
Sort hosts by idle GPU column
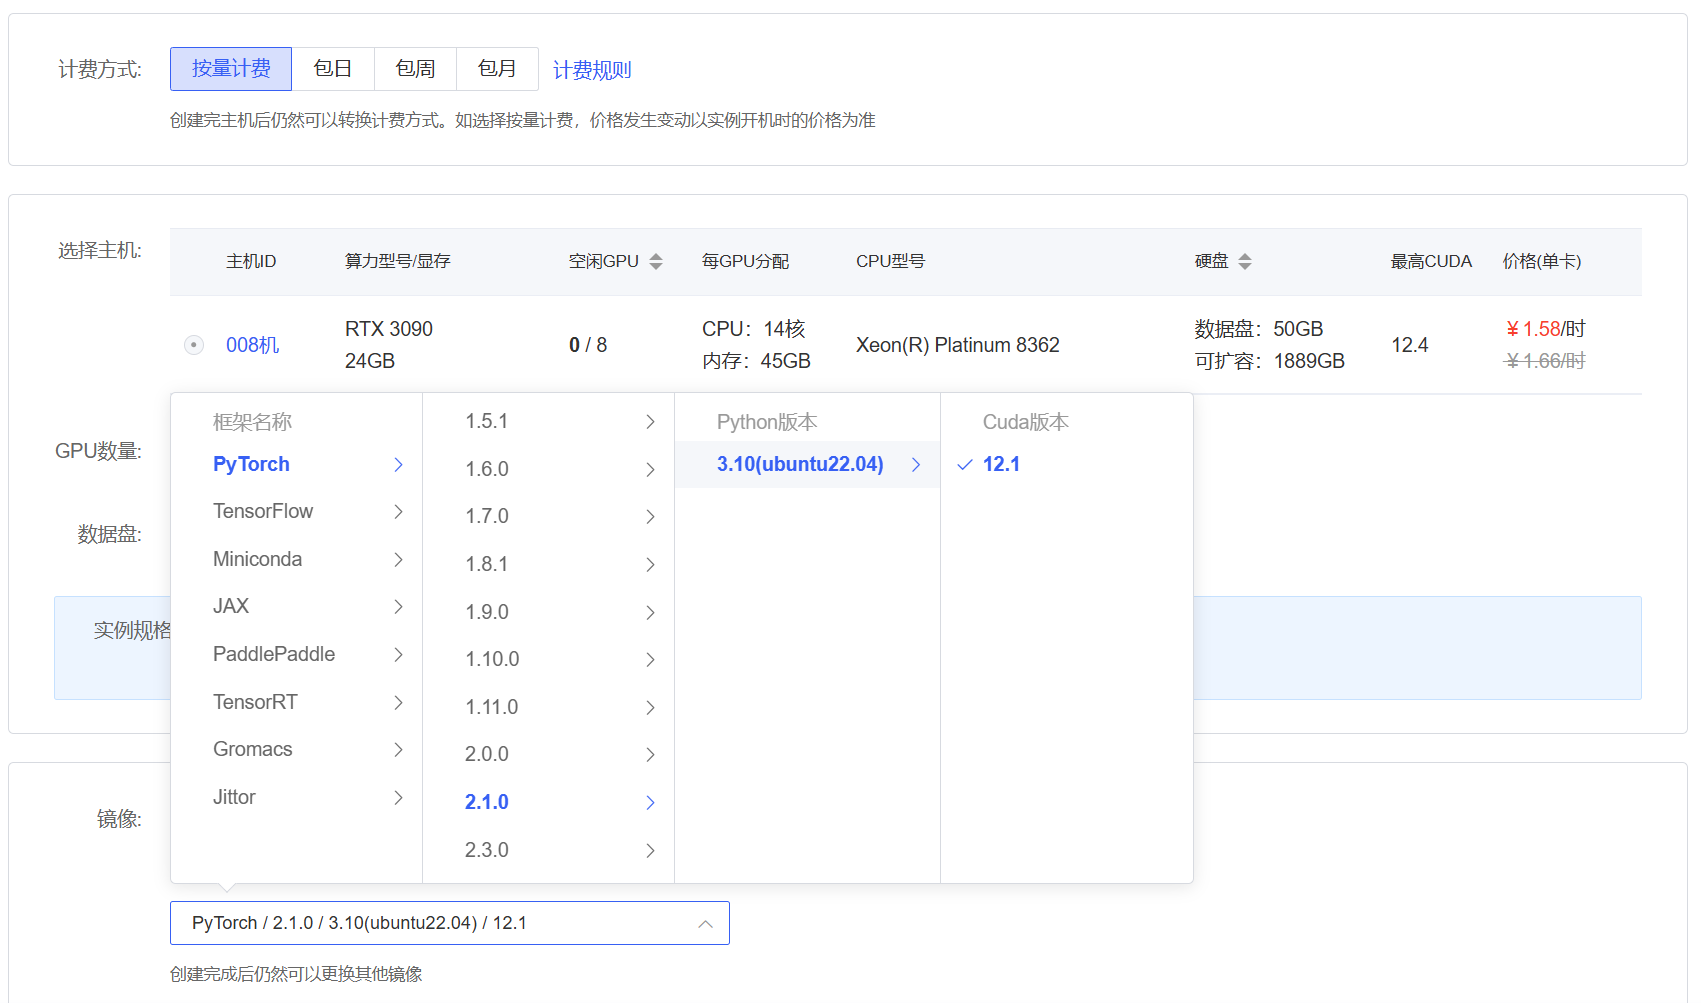coord(655,261)
